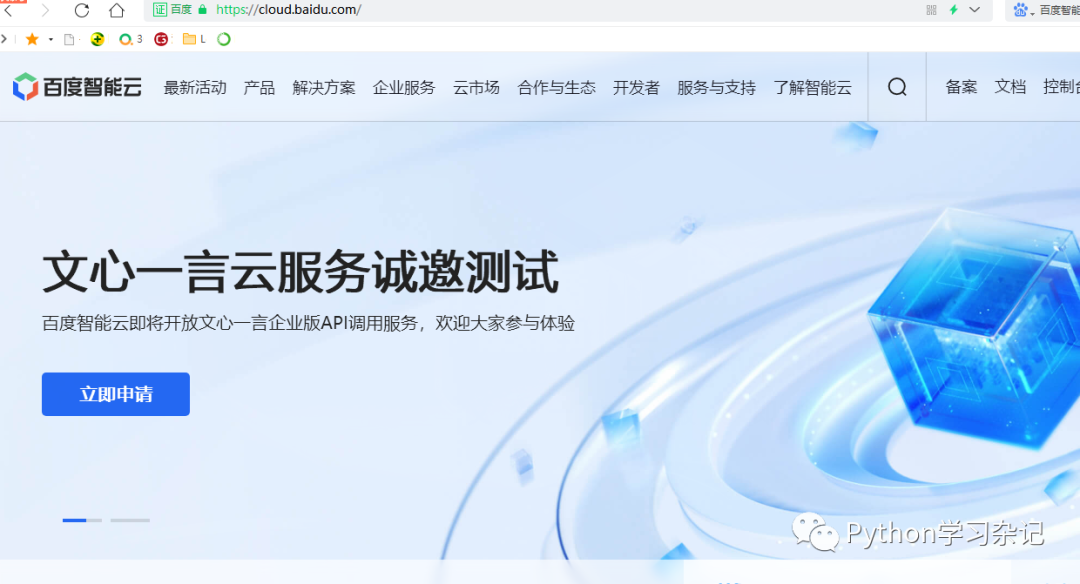The height and width of the screenshot is (584, 1080).
Task: Click the browser forward arrow
Action: (45, 10)
